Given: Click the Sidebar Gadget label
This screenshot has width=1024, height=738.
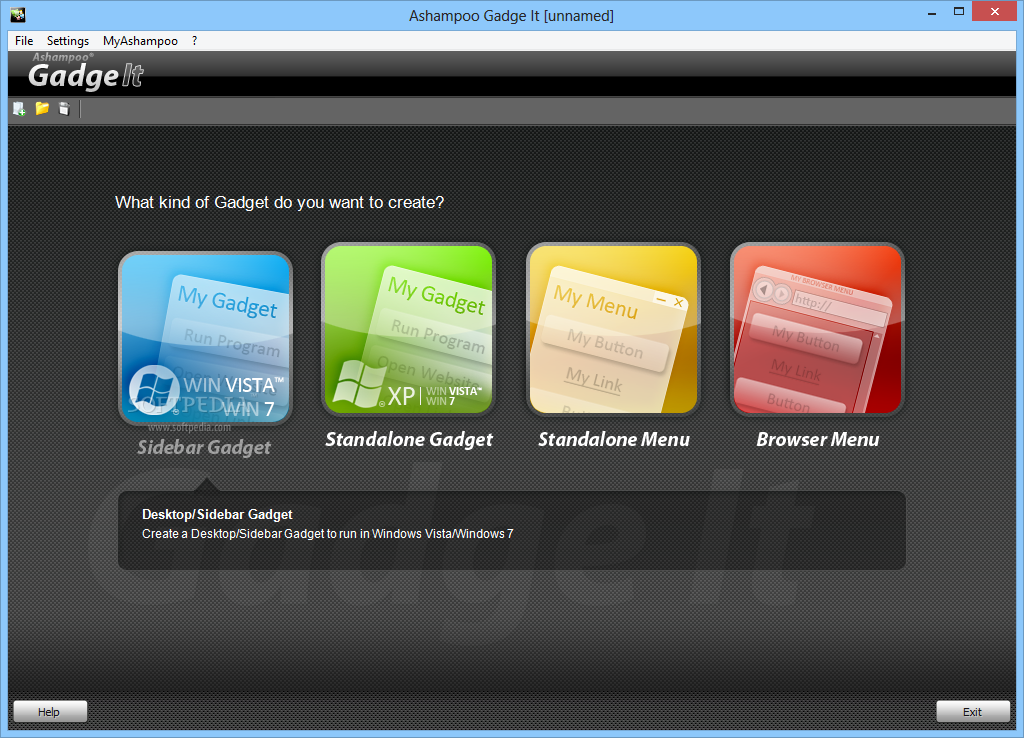Looking at the screenshot, I should [204, 447].
